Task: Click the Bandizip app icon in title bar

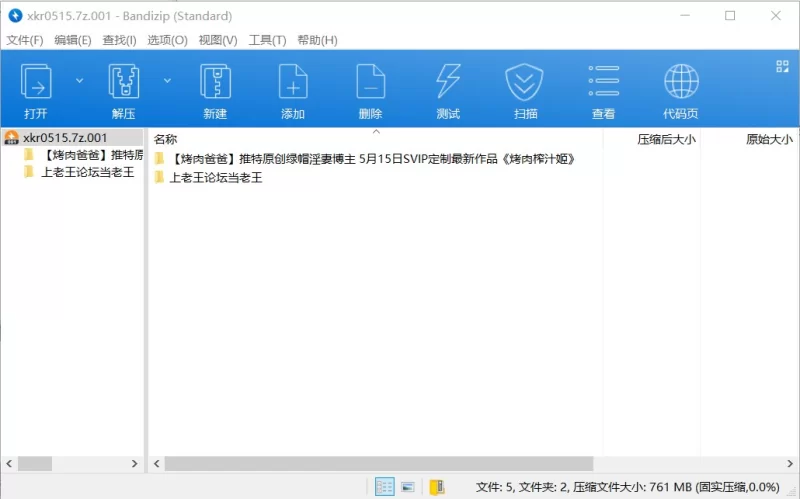Action: [x=15, y=16]
